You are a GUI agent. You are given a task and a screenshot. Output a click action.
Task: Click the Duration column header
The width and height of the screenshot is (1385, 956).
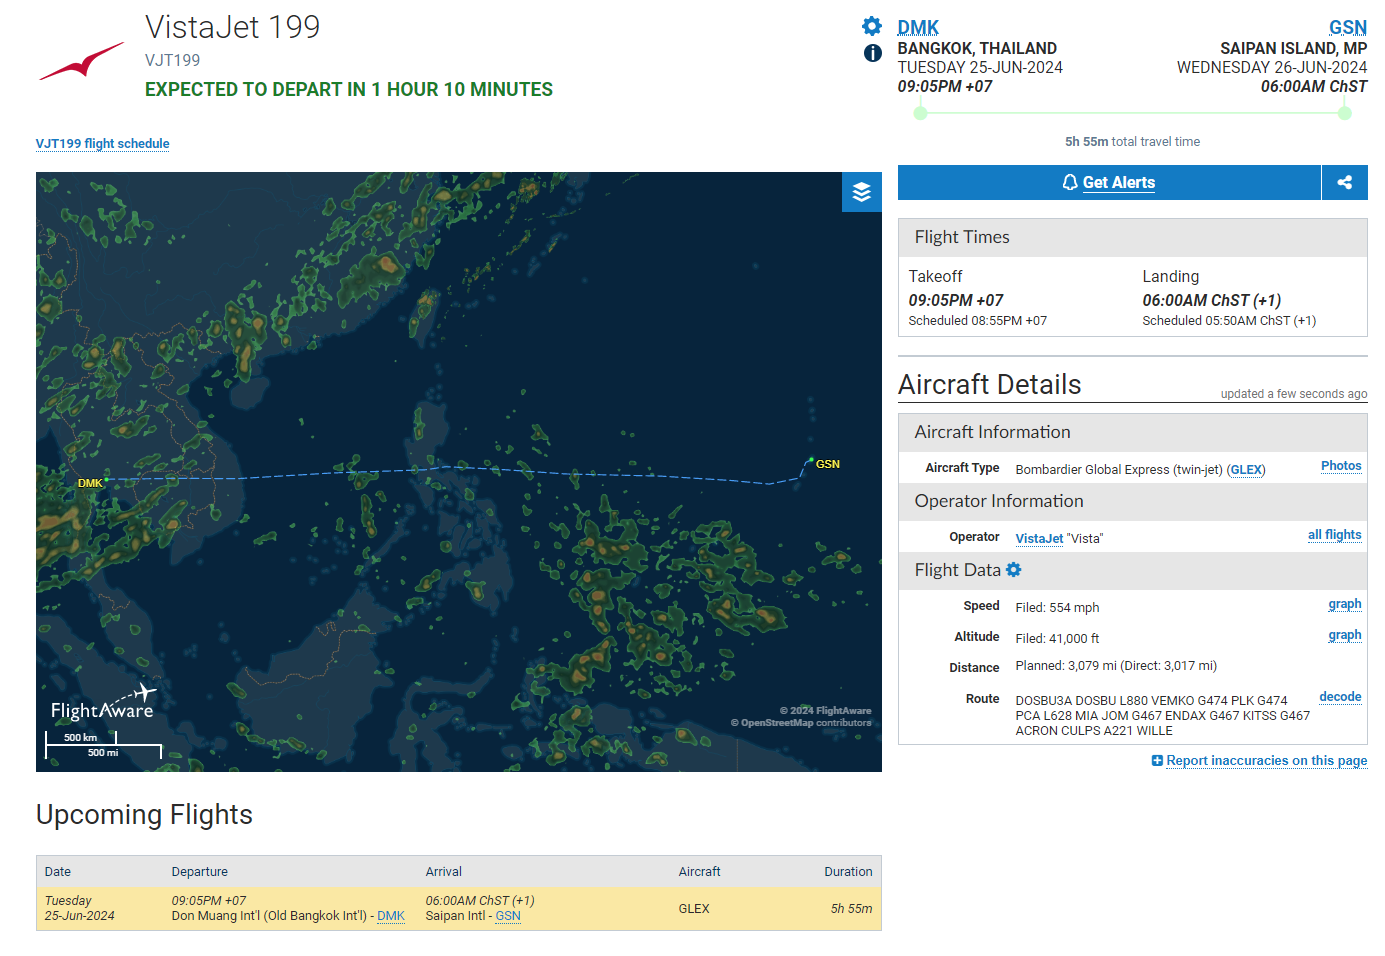[x=848, y=871]
